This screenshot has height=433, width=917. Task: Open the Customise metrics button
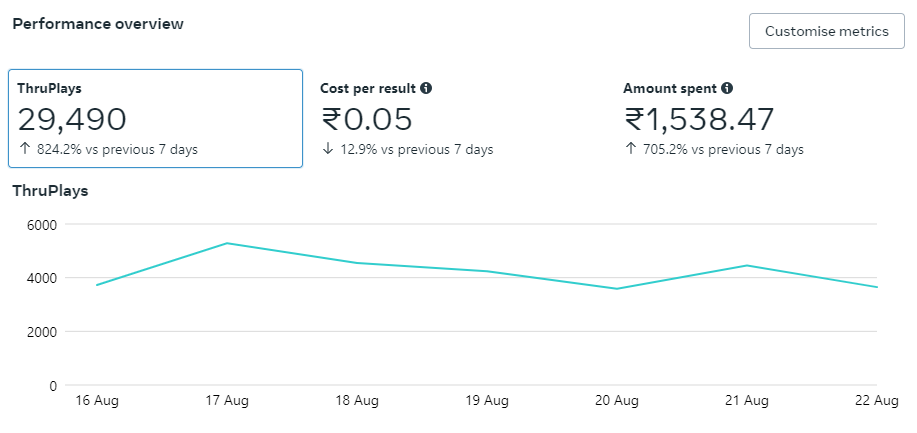[x=826, y=31]
